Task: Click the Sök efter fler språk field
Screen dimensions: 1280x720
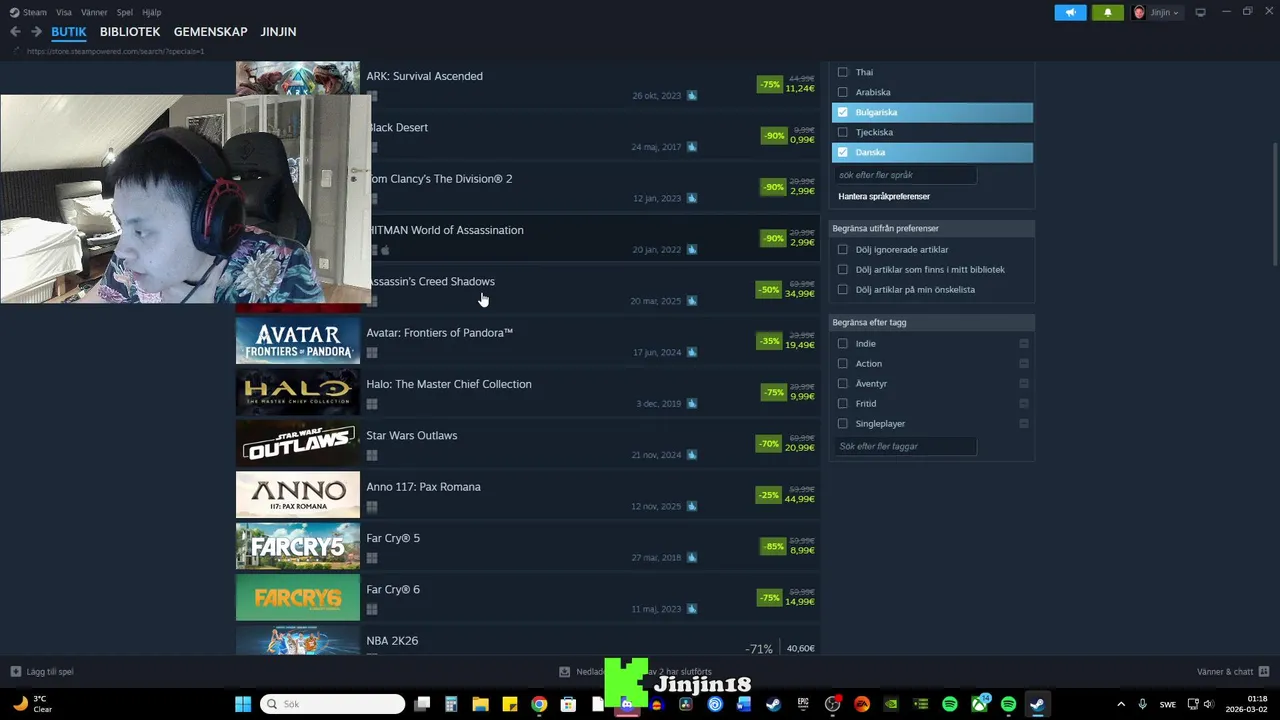Action: [905, 175]
